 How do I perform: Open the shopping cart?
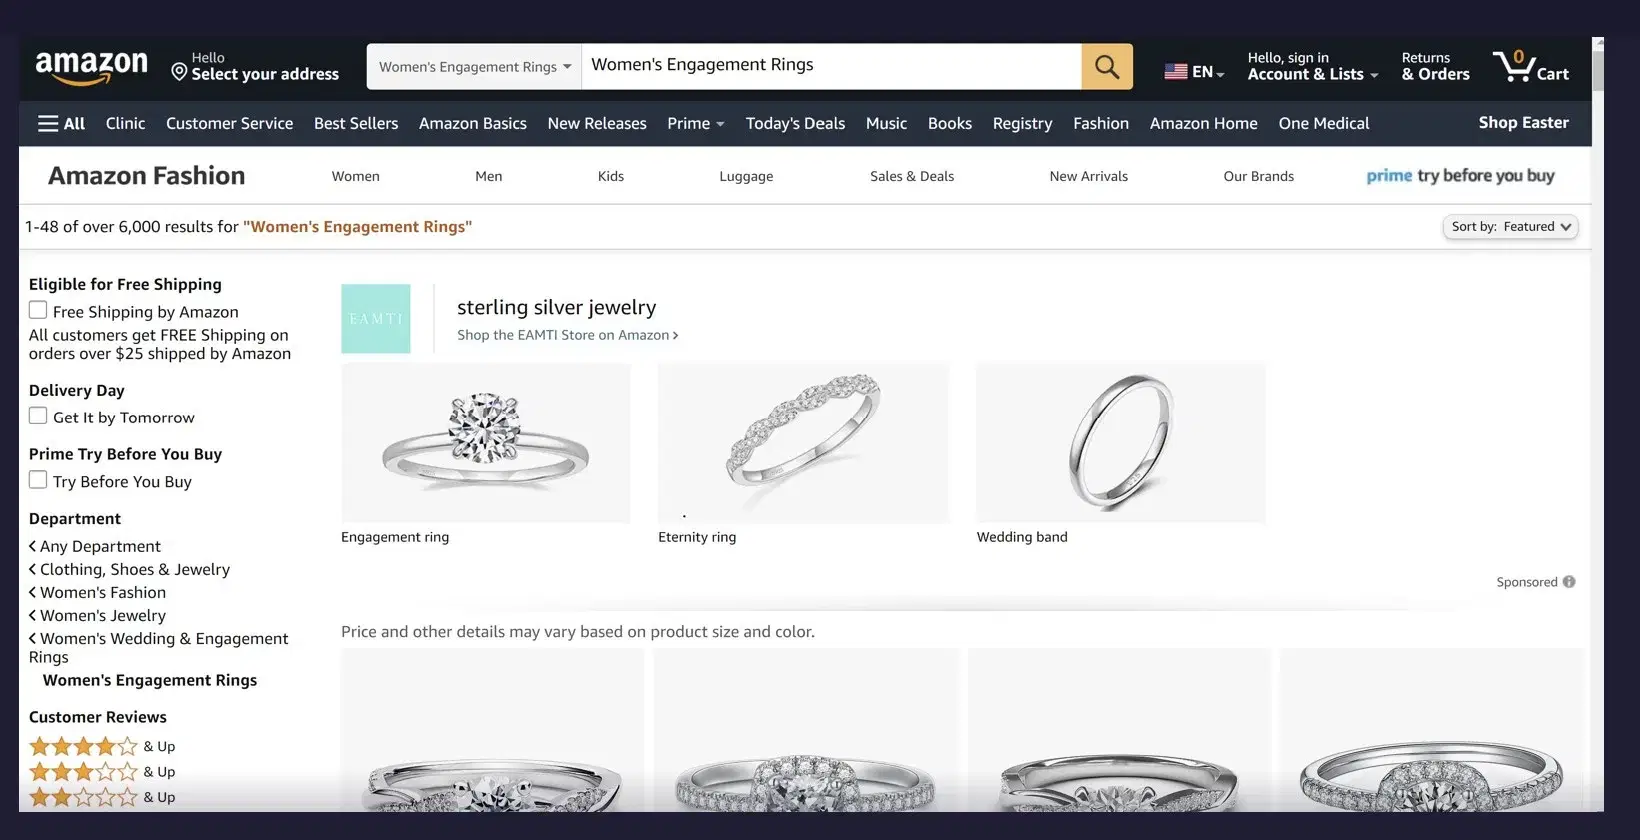coord(1530,67)
